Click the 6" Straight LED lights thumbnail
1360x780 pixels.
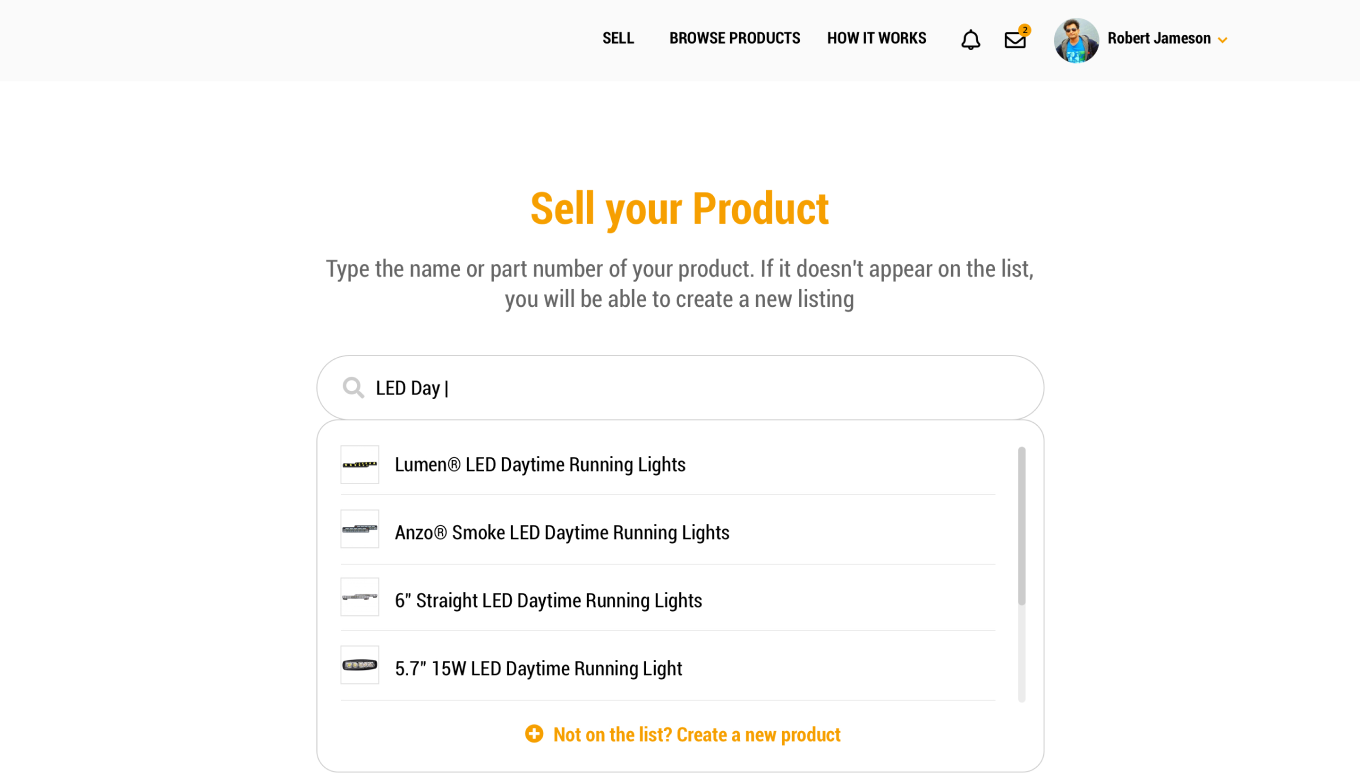click(x=360, y=597)
